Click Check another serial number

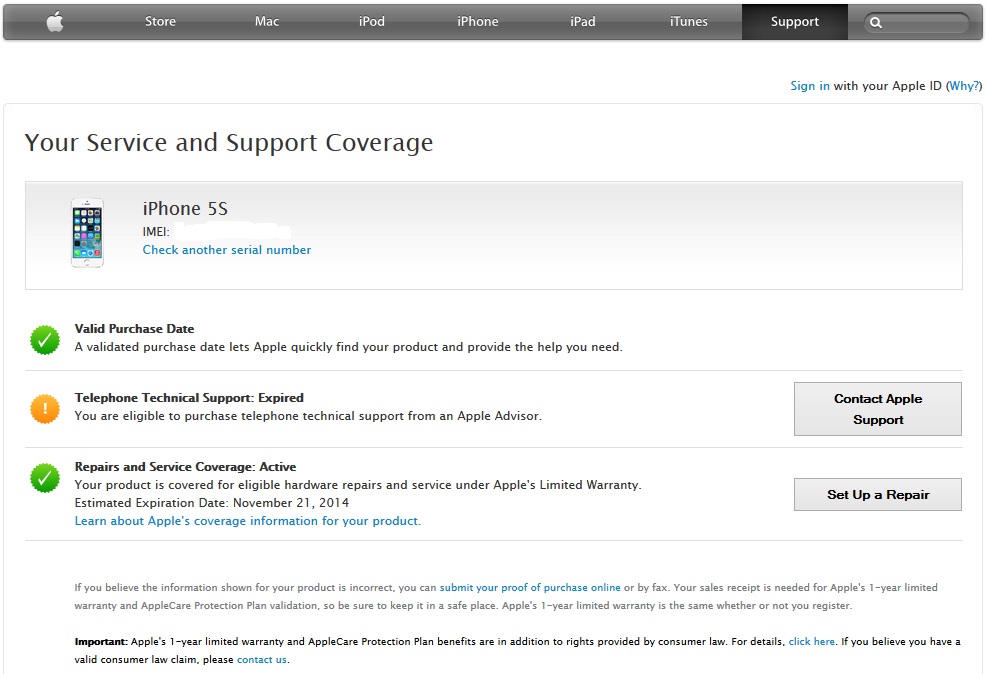(x=226, y=250)
